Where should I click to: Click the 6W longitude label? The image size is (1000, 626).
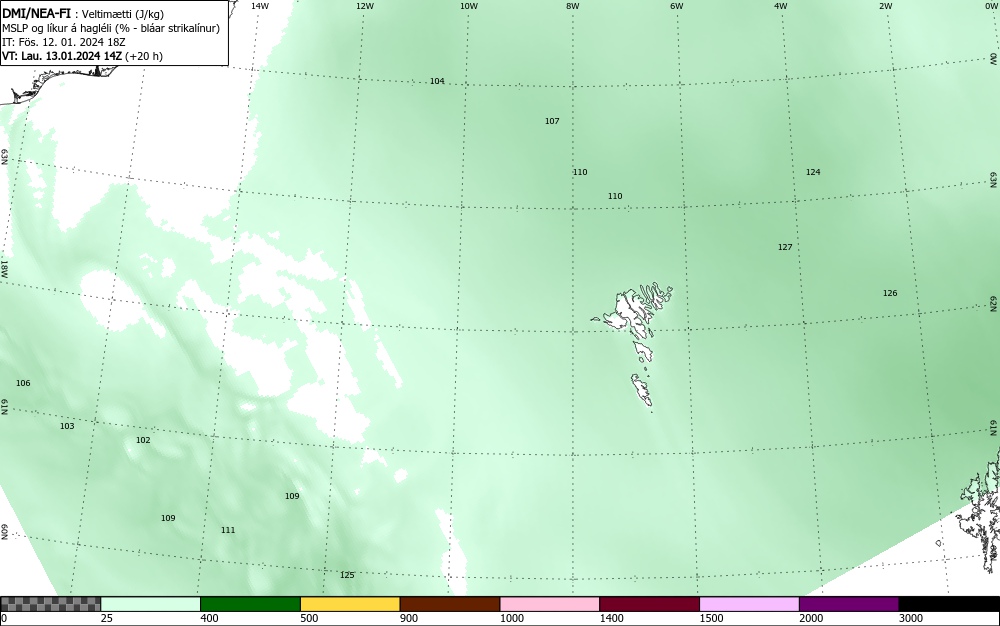click(677, 6)
